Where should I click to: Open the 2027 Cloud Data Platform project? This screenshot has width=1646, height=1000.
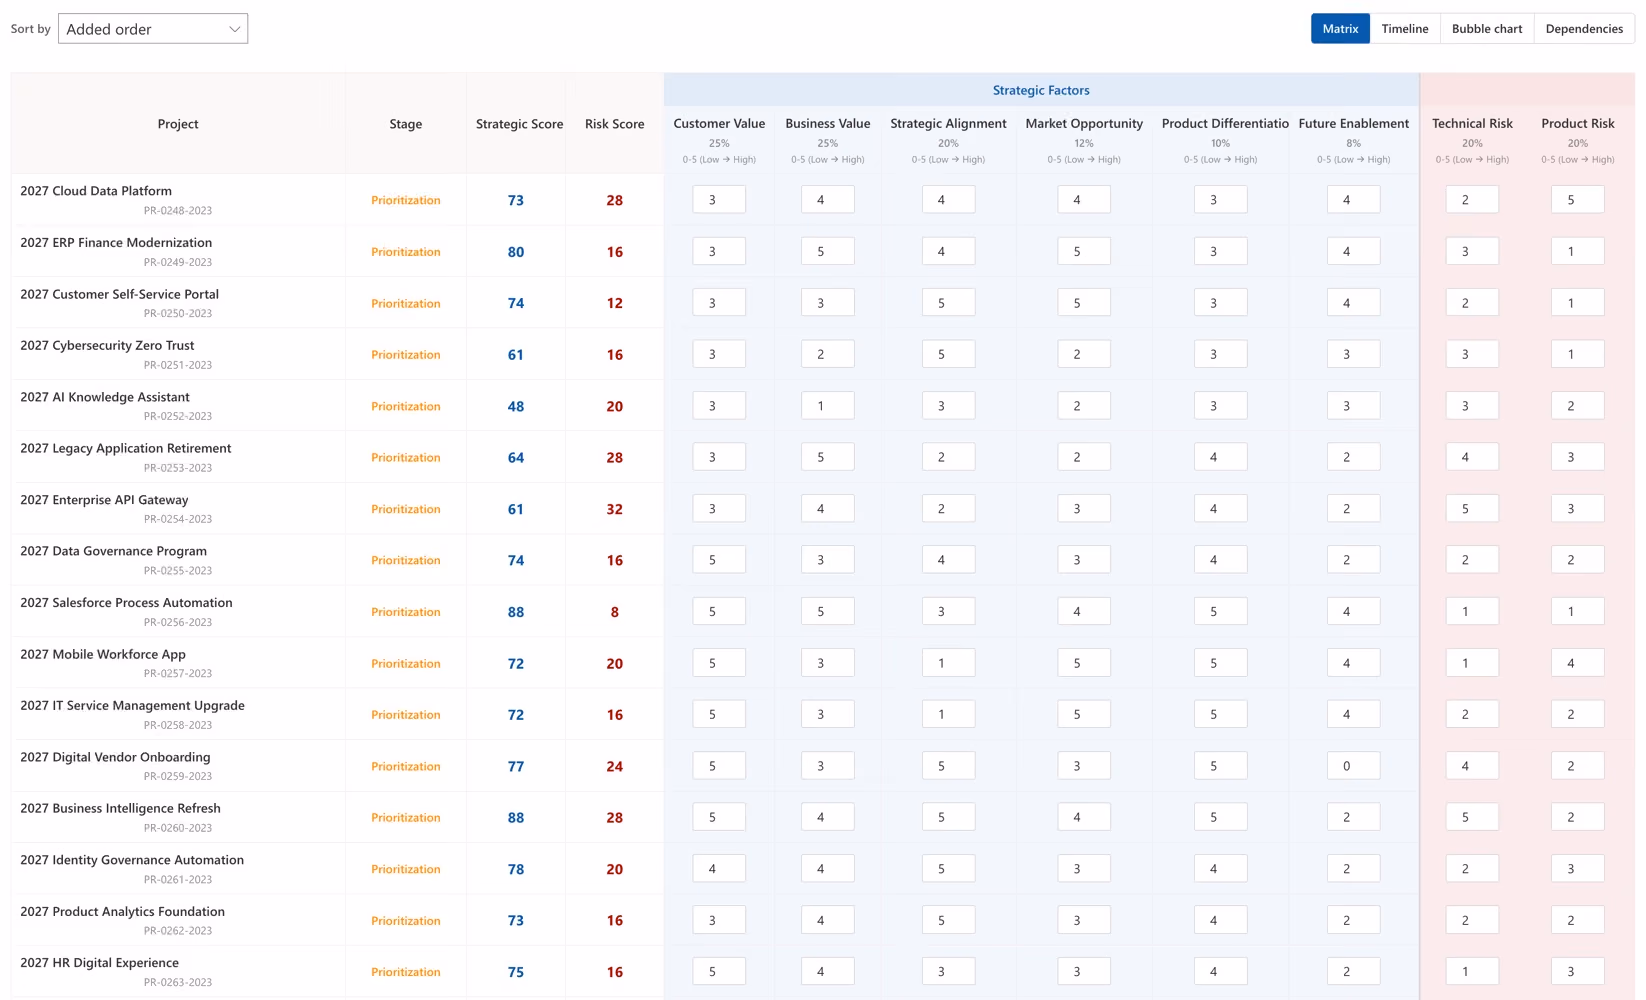(x=96, y=191)
